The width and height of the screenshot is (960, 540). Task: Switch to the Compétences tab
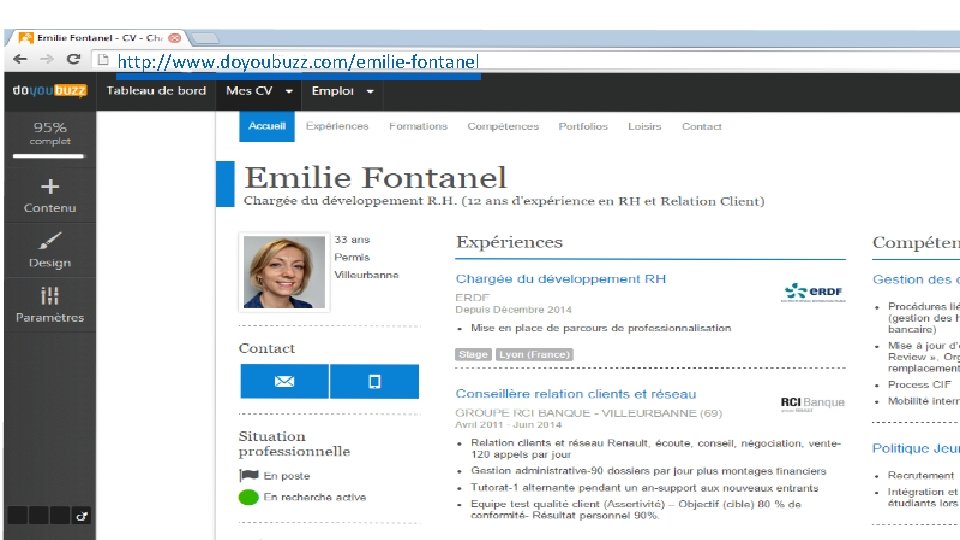coord(503,126)
